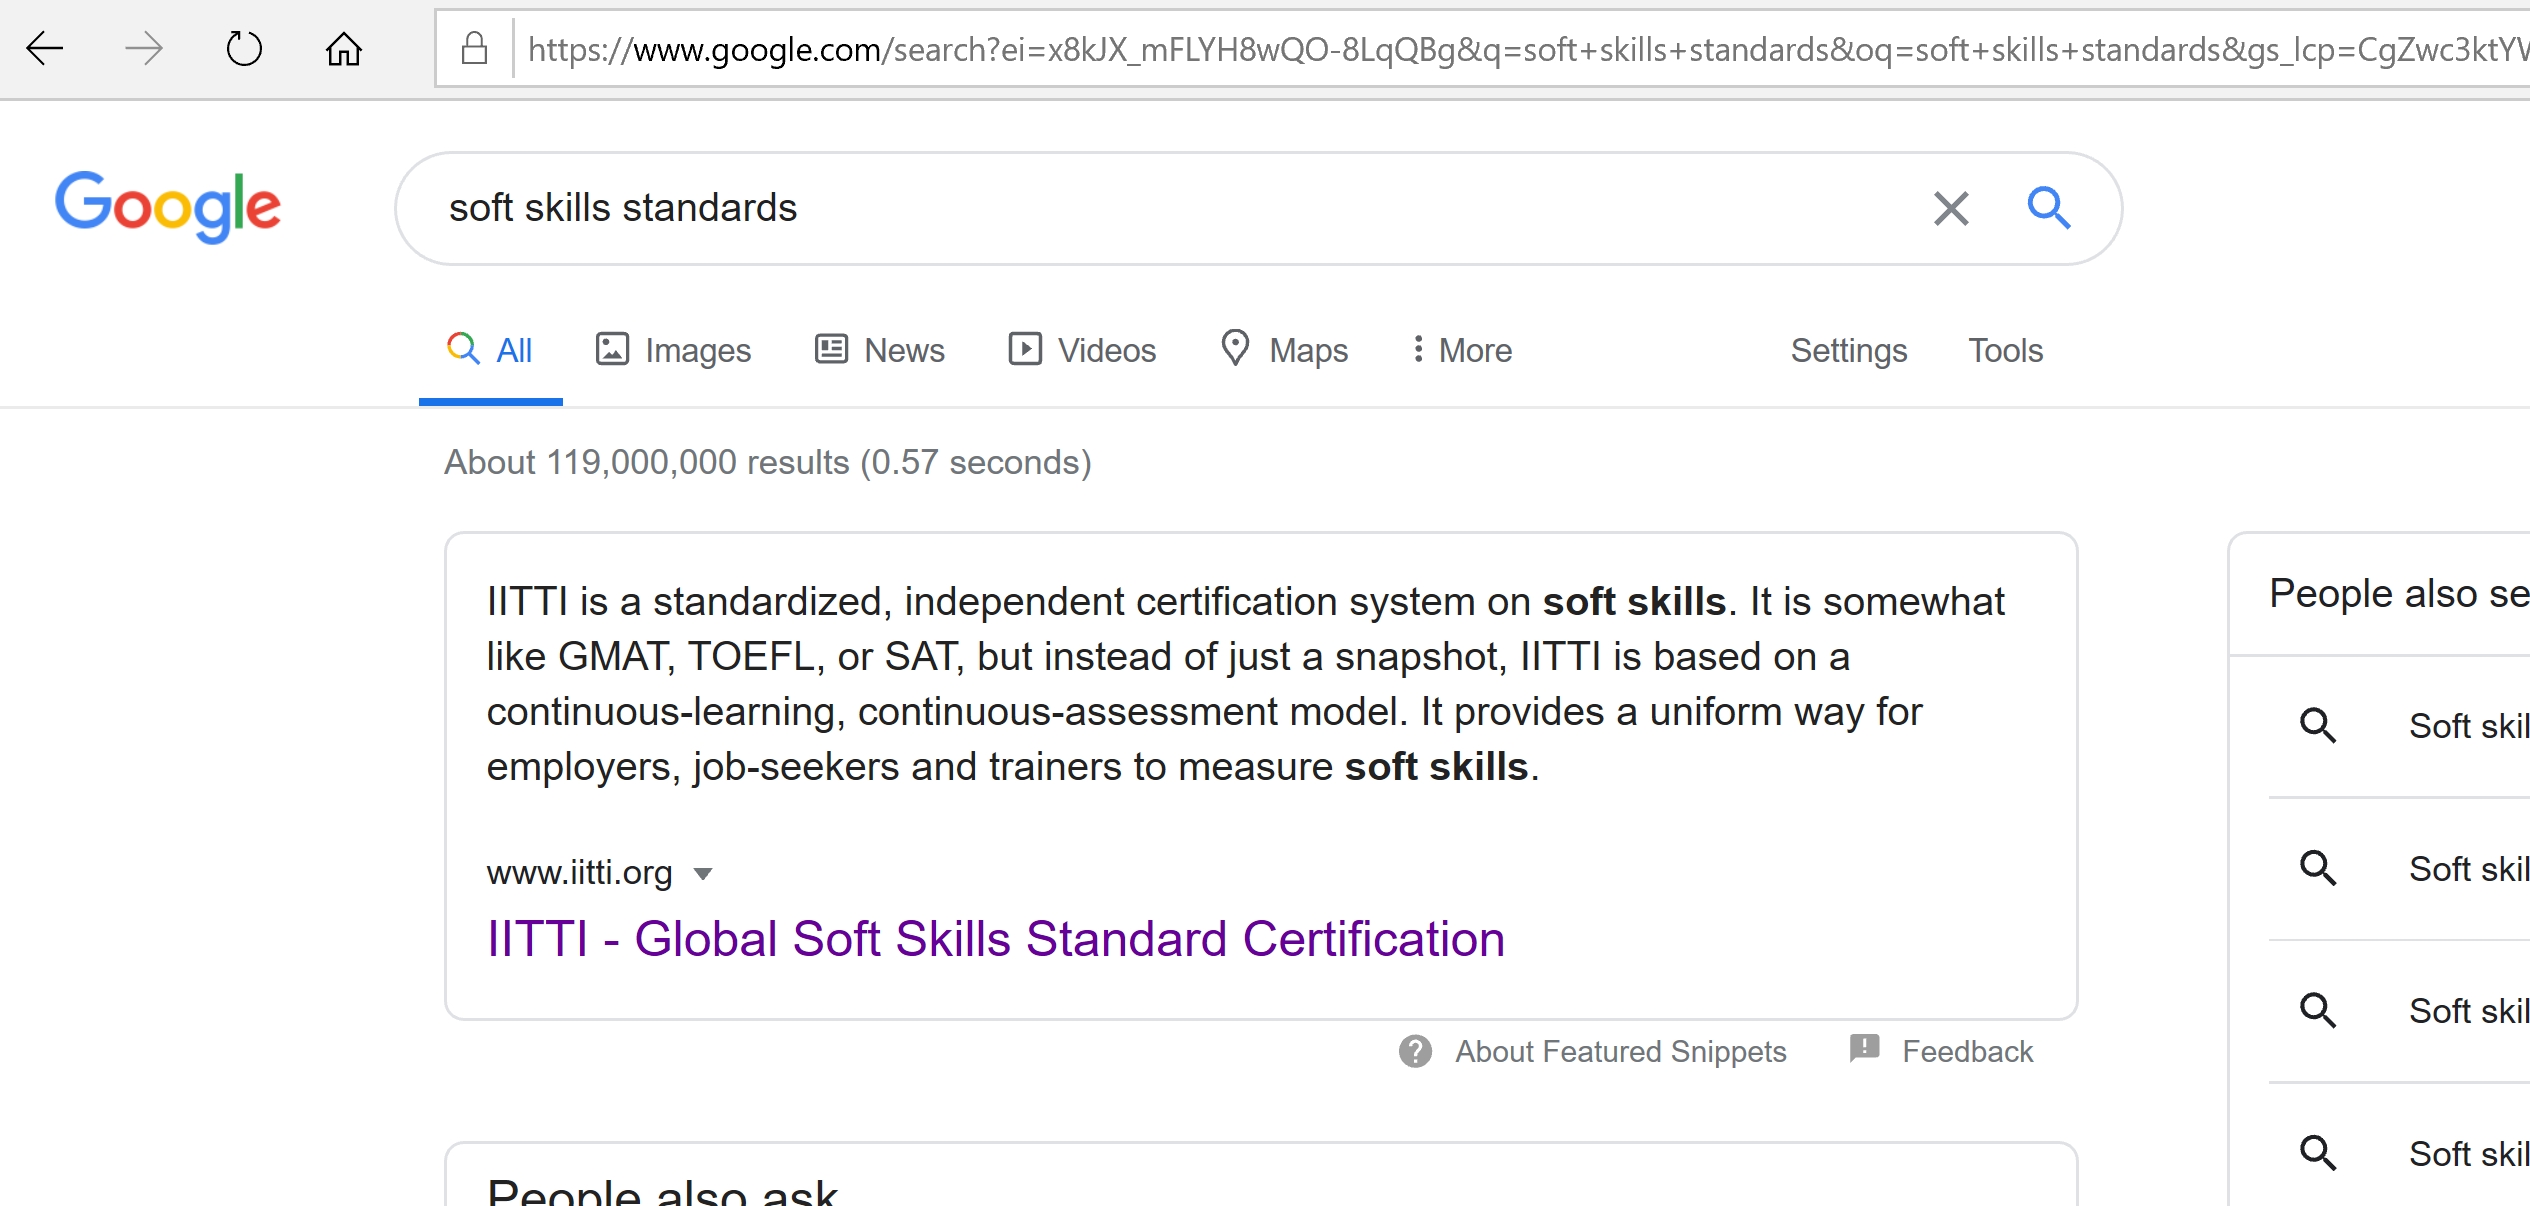2530x1206 pixels.
Task: Open IITTI - Global Soft Skills Standard Certification link
Action: (x=995, y=939)
